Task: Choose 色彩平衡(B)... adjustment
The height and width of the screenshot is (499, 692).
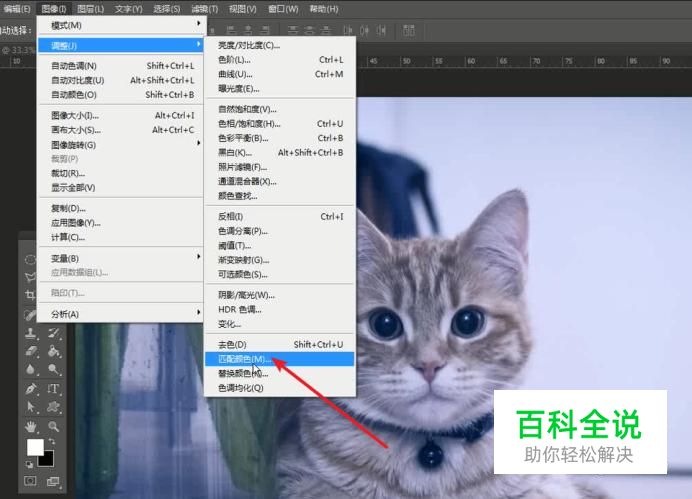Action: (x=280, y=138)
